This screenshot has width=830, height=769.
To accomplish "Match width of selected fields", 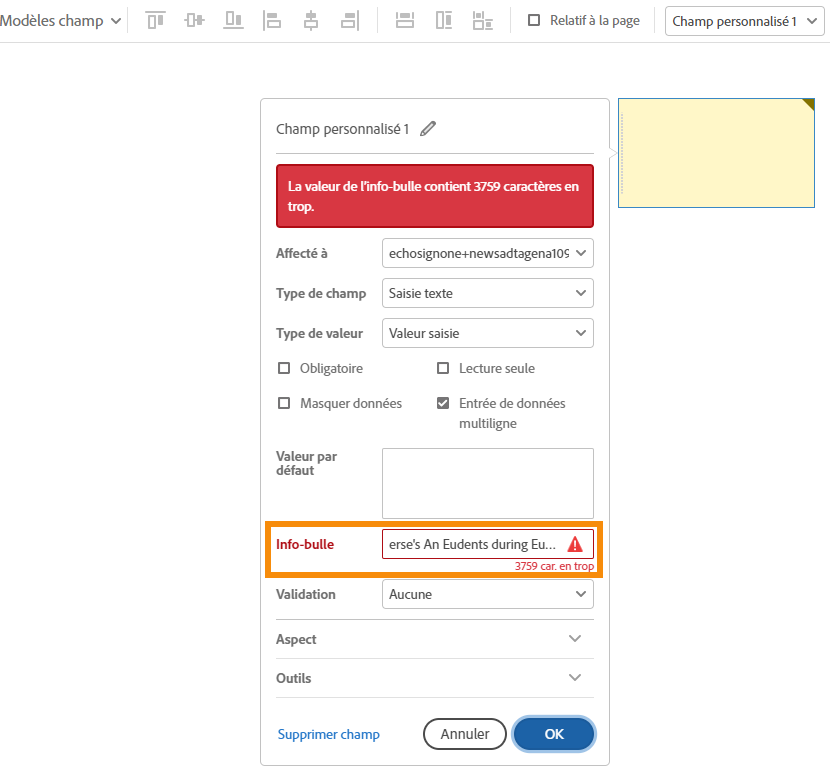I will [x=405, y=21].
